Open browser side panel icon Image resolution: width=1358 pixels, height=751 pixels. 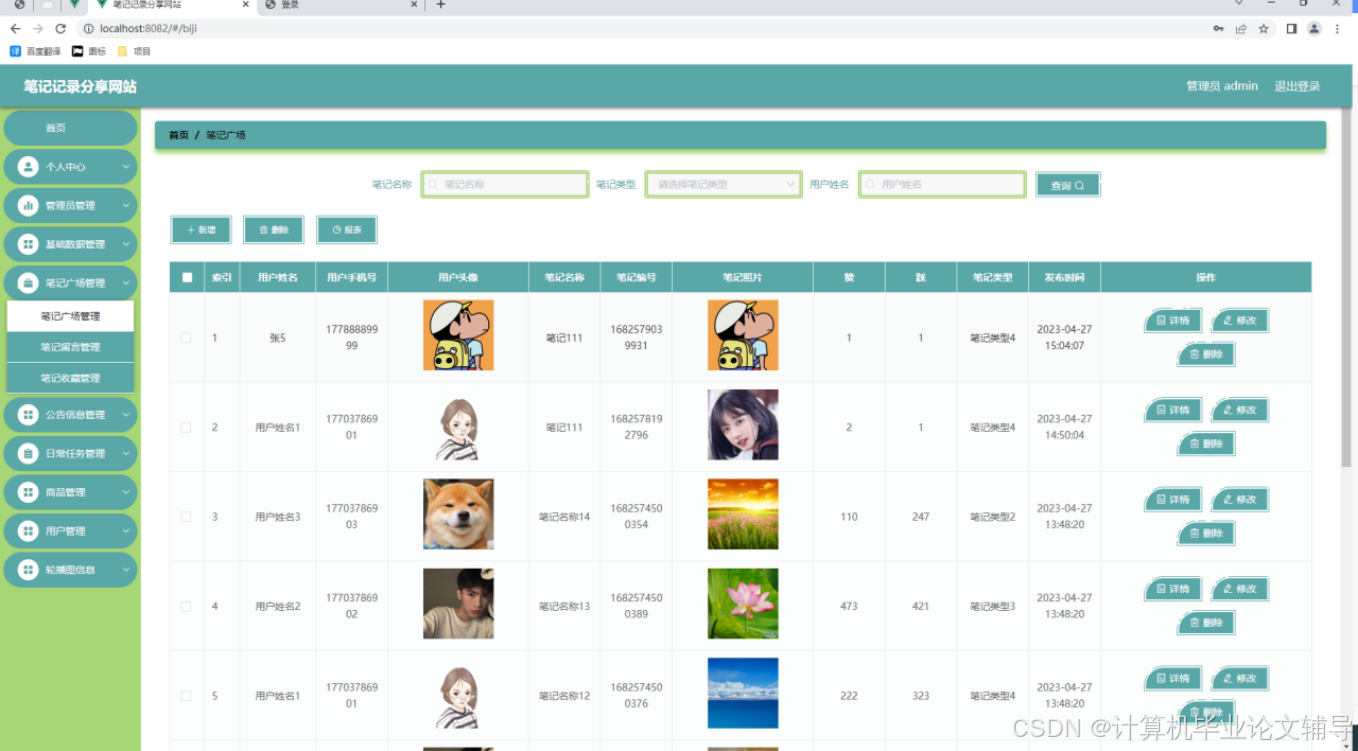1291,29
